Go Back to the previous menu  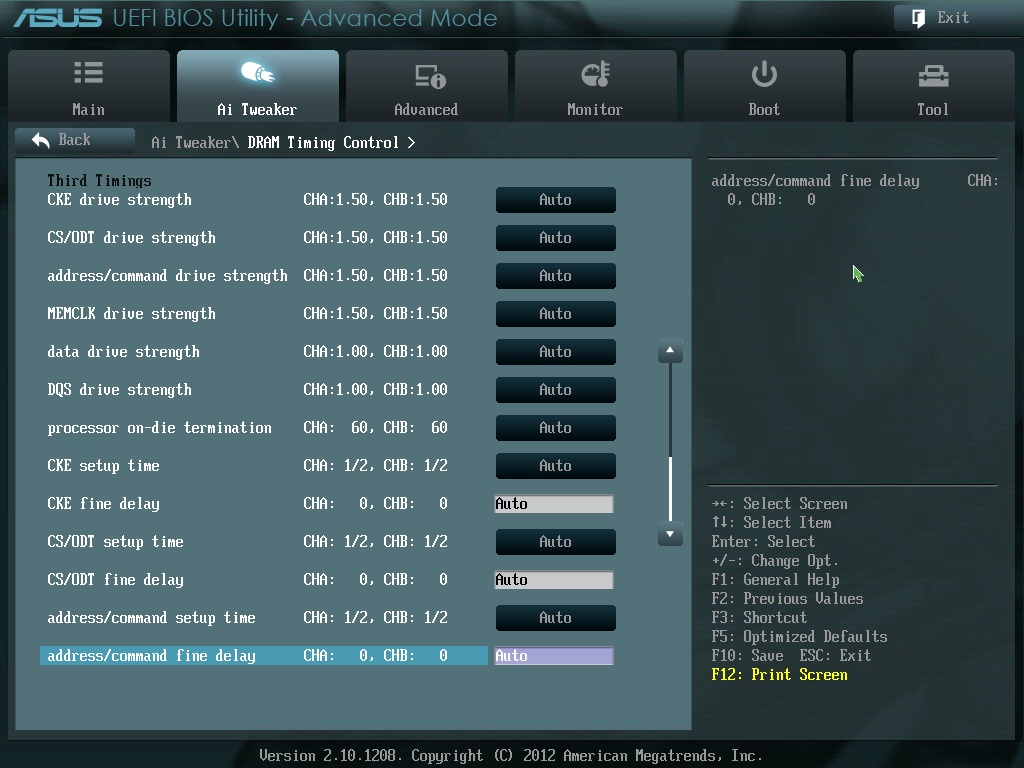click(75, 140)
